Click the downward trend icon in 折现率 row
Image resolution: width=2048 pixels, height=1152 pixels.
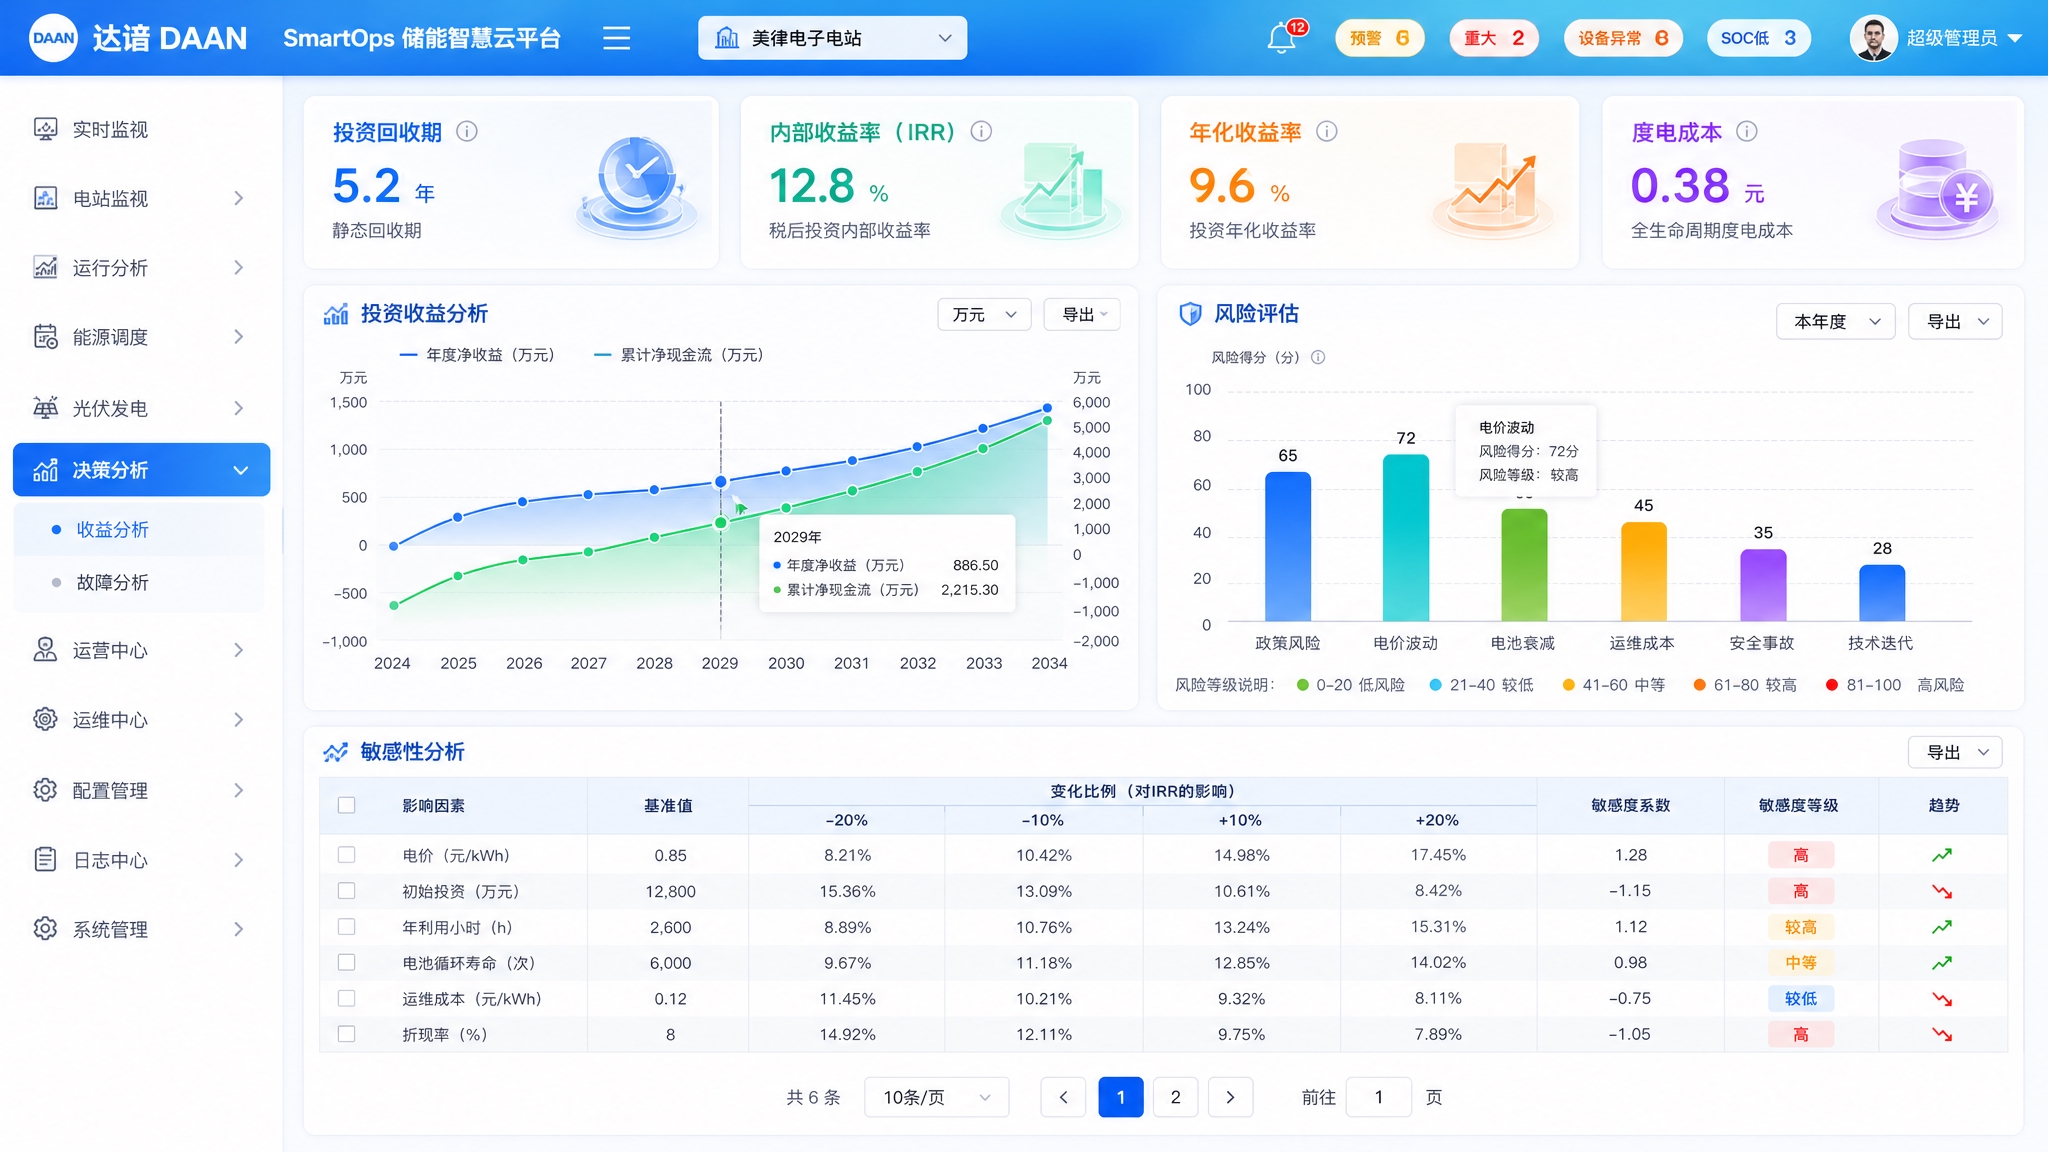(x=1942, y=1034)
